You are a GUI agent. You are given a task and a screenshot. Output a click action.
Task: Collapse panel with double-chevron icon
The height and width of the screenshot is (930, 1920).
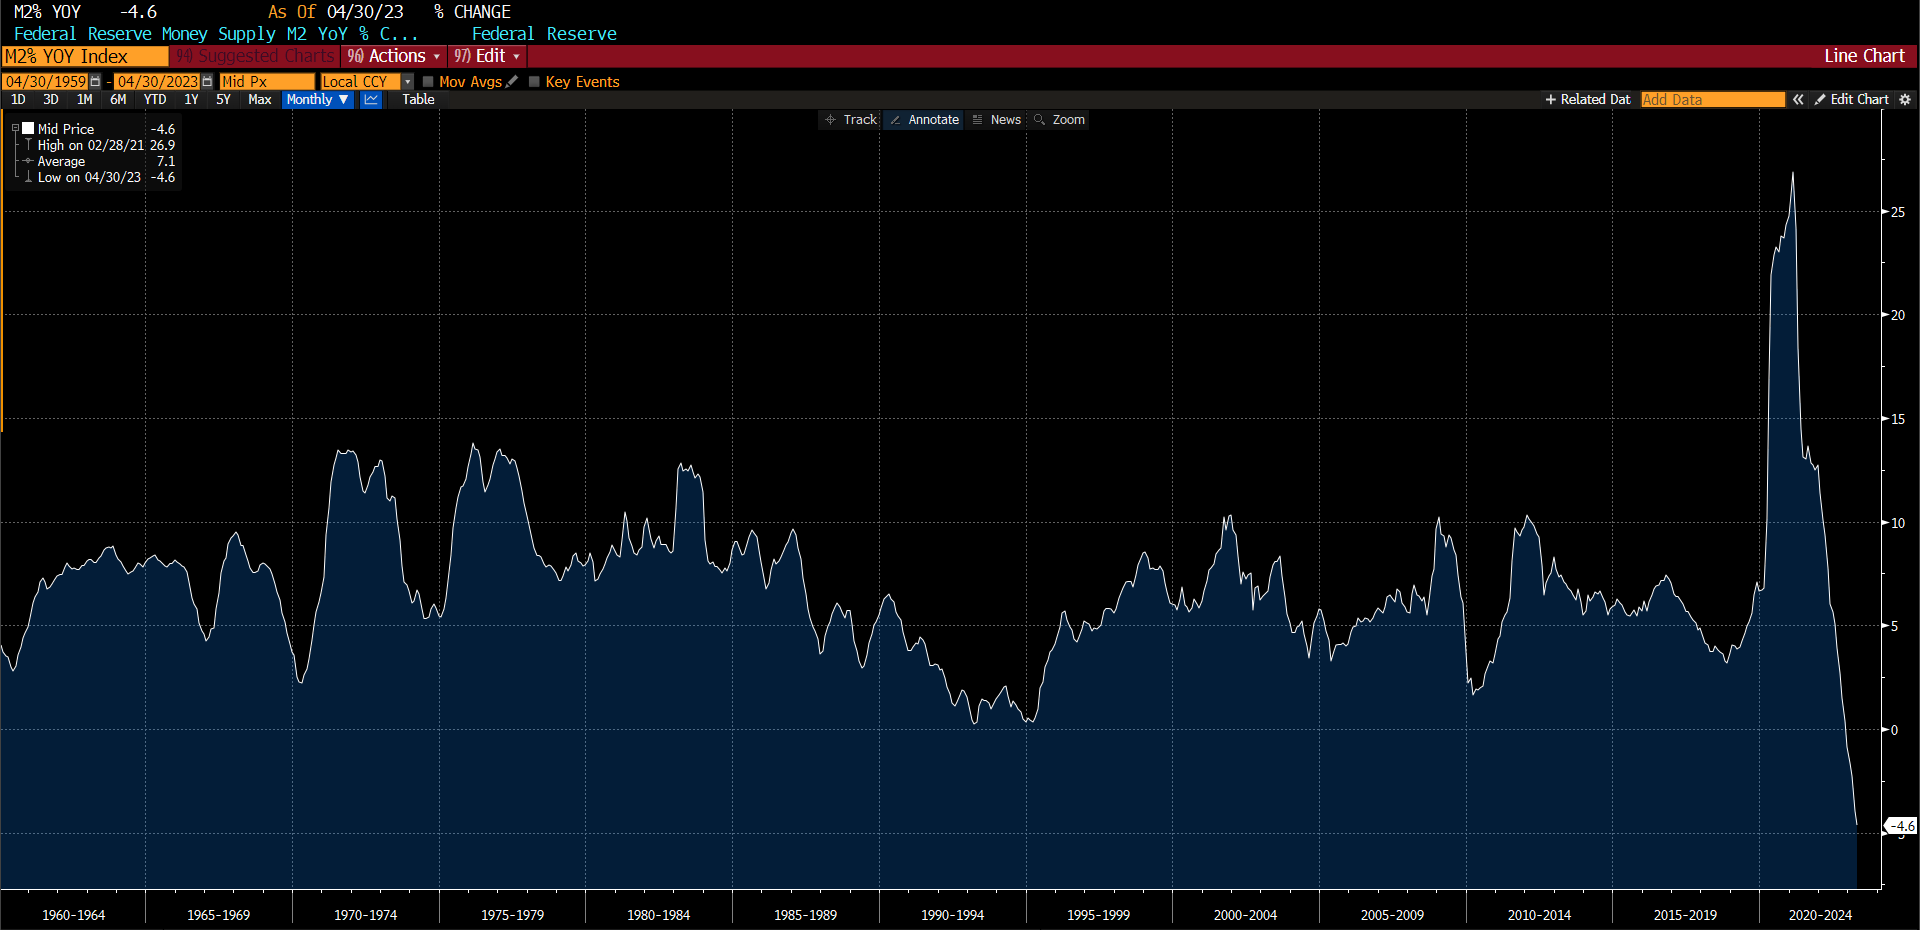[x=1798, y=100]
